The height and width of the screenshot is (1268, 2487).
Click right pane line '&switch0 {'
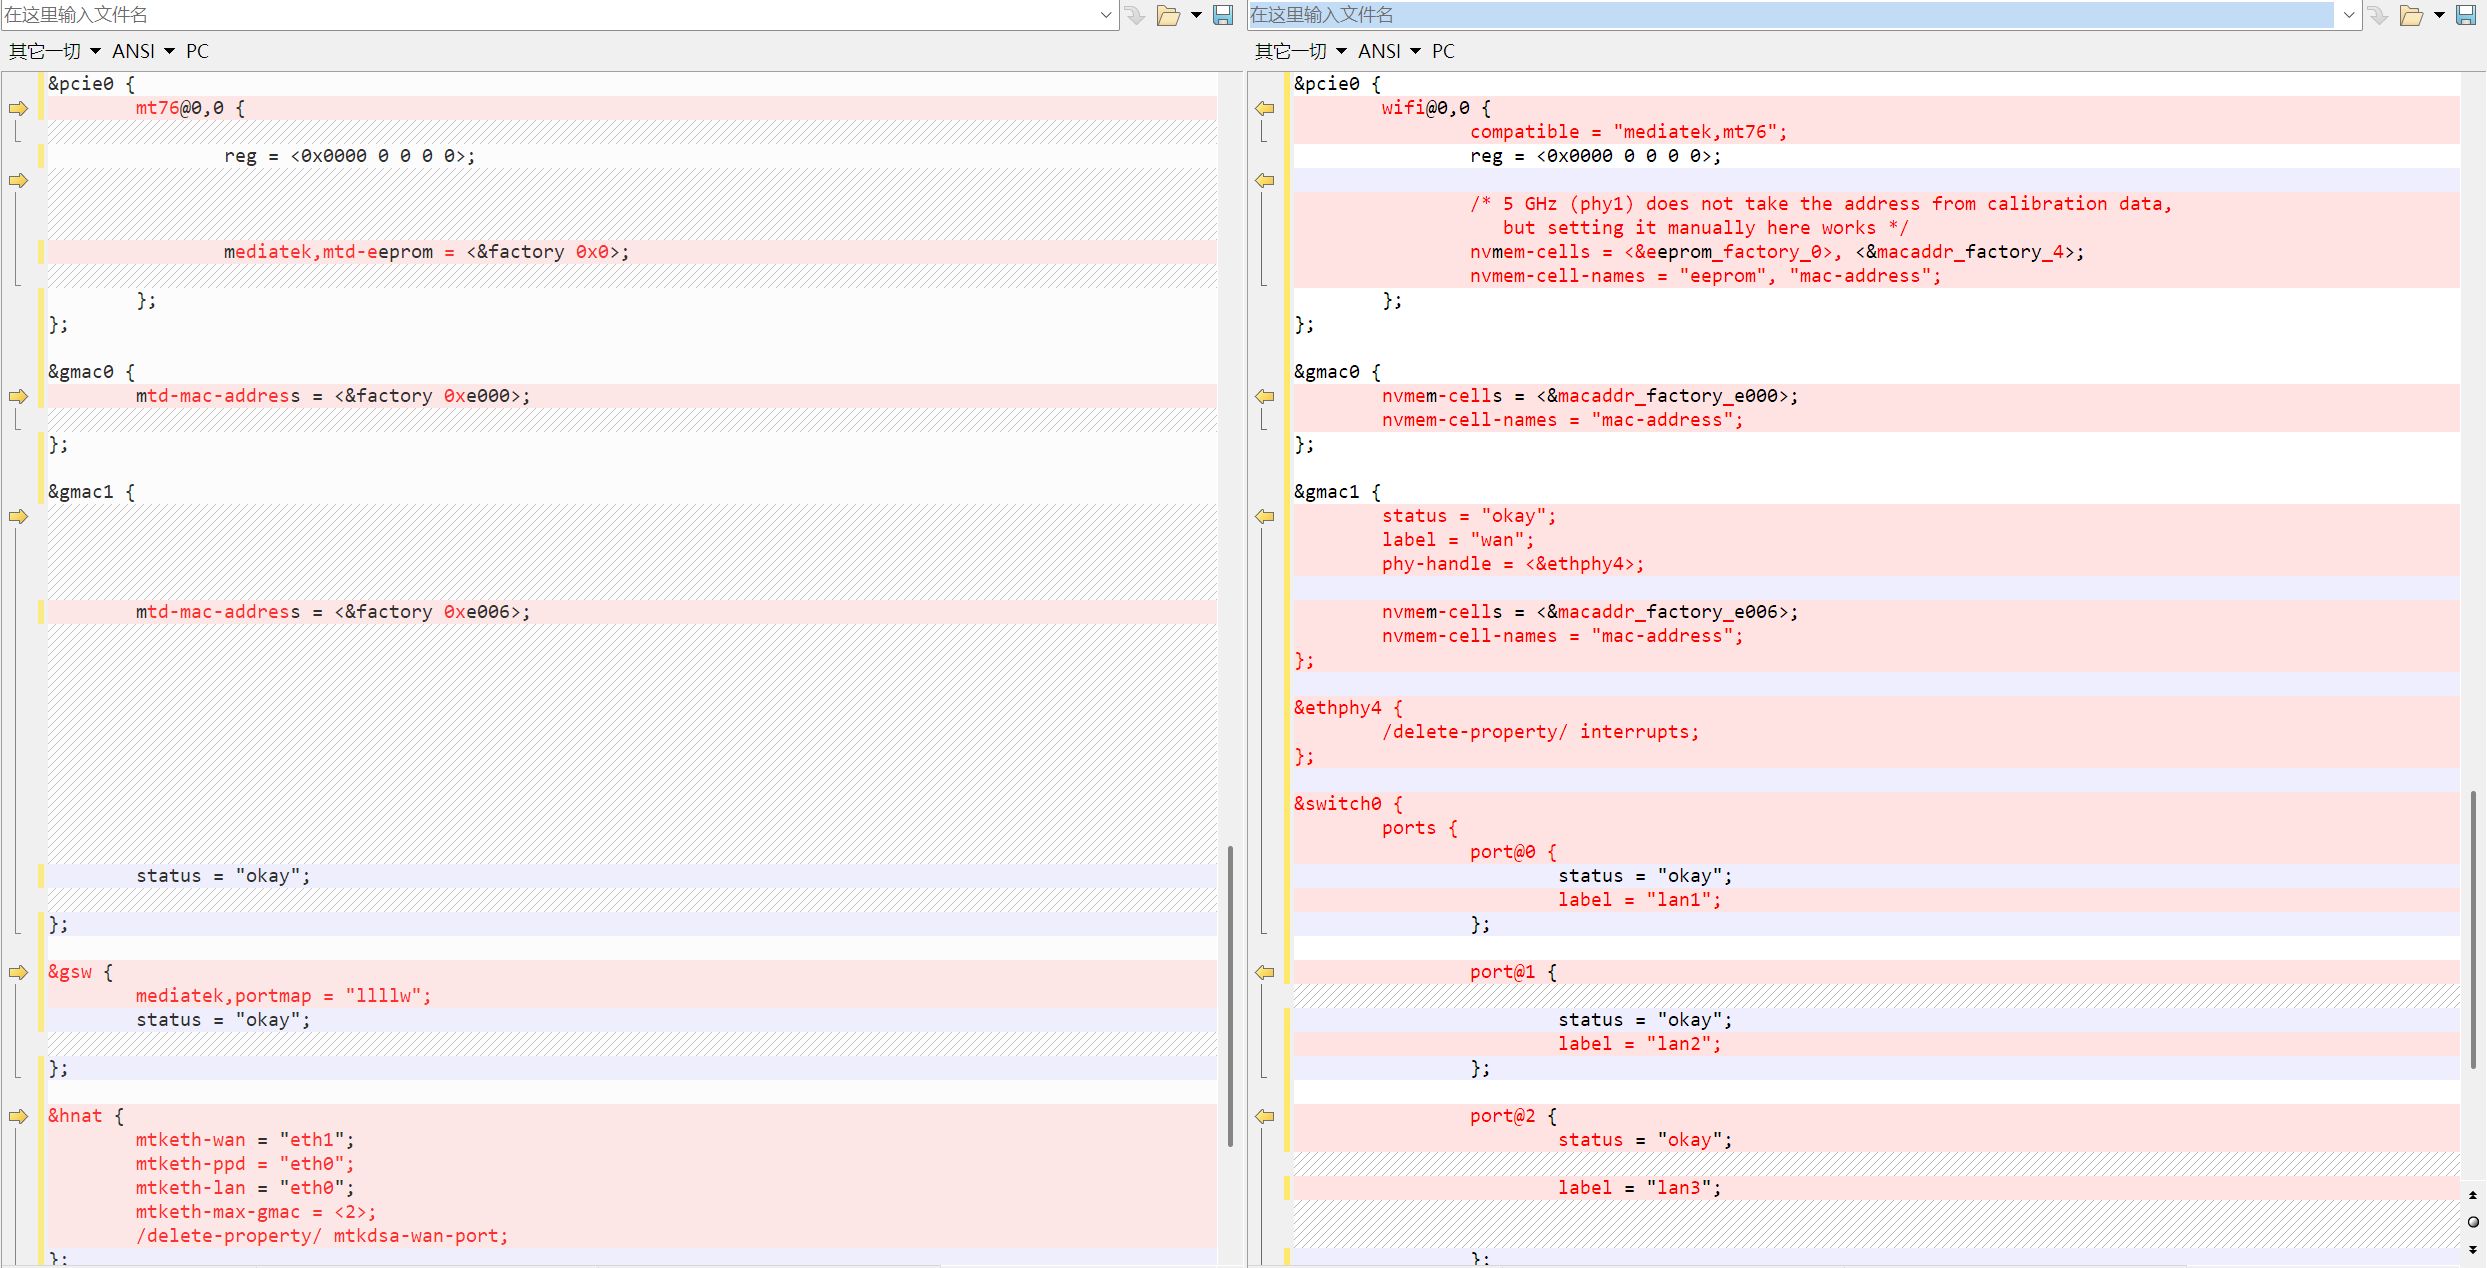1348,804
